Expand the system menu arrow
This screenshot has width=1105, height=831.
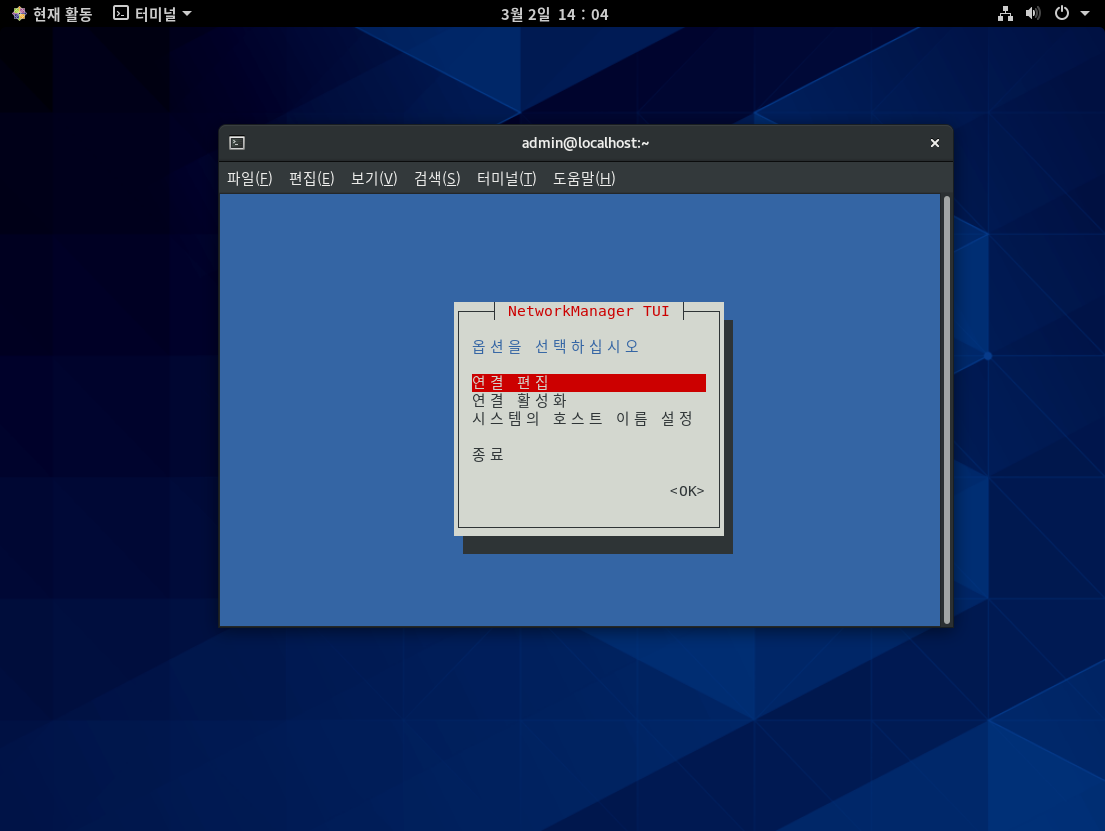click(1085, 13)
